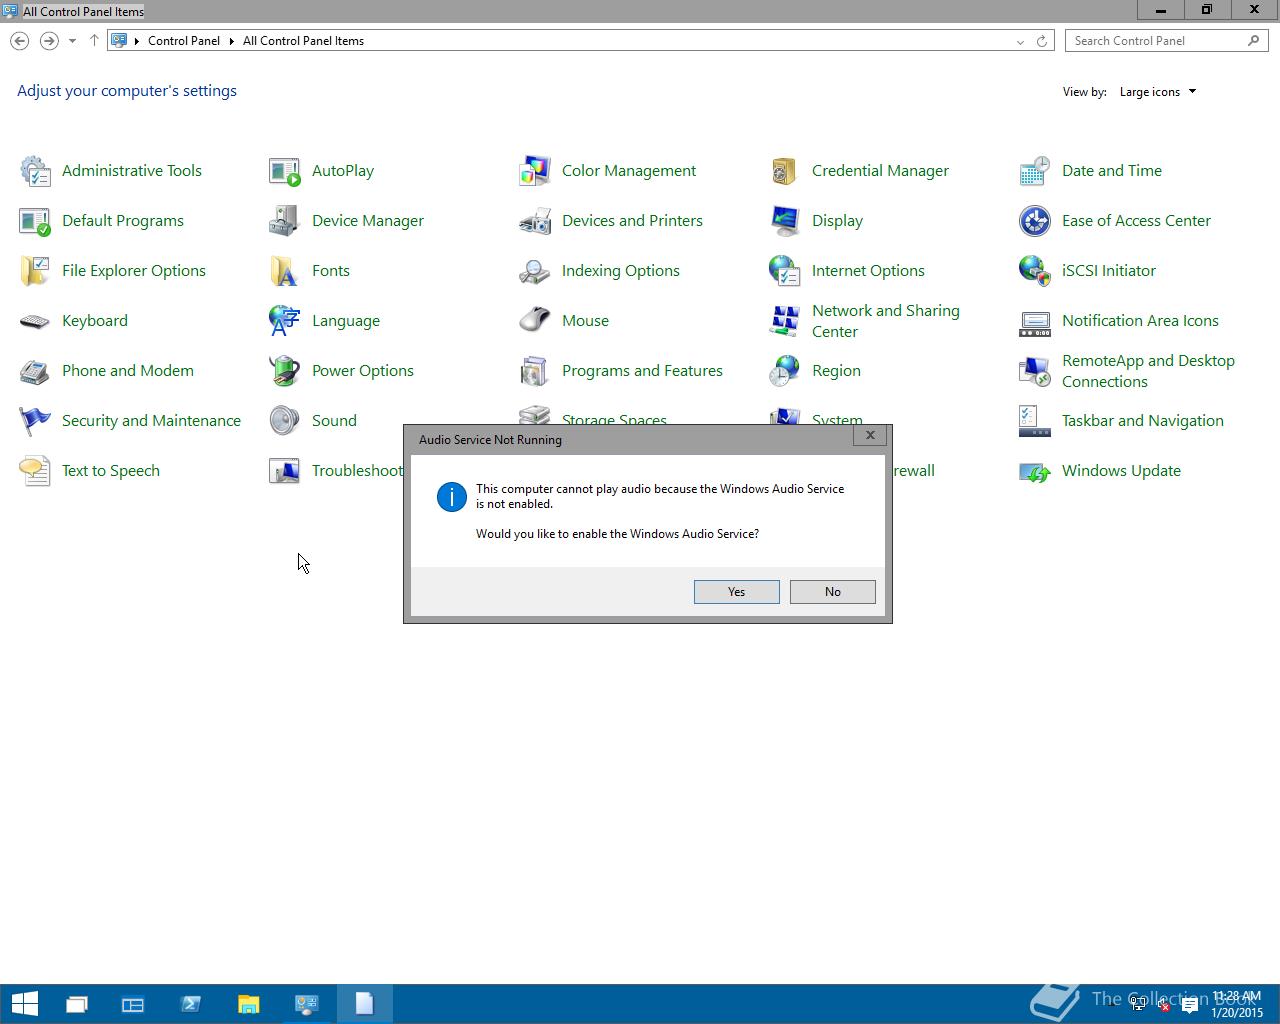Open the Security and Maintenance icon

click(x=35, y=421)
